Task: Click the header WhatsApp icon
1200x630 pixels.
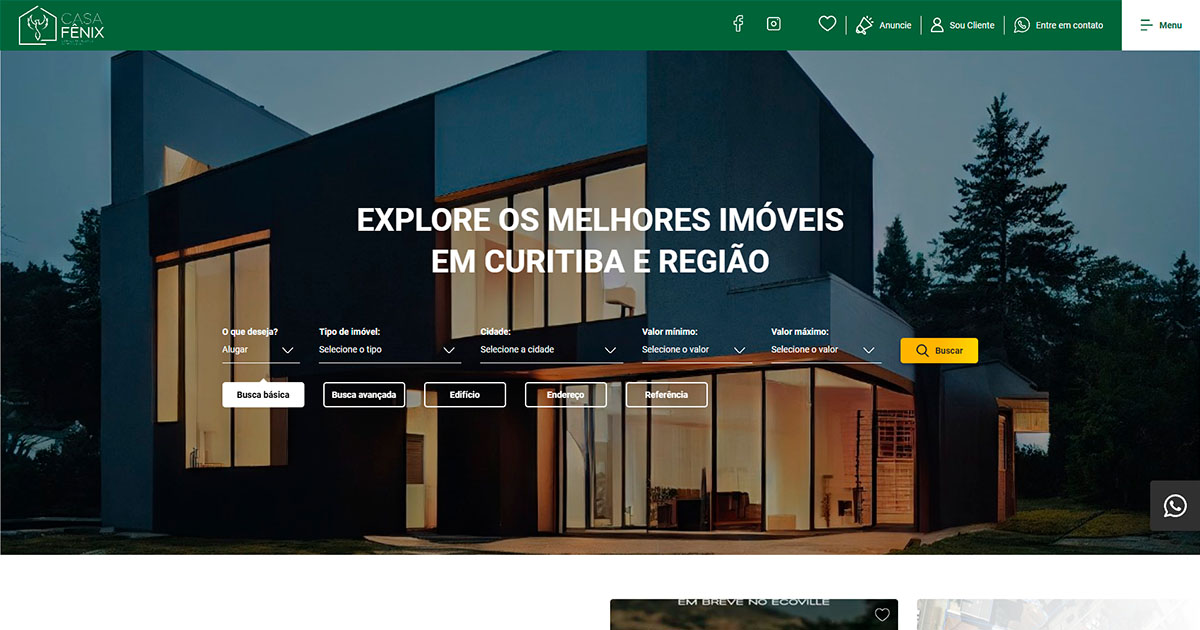Action: (1022, 25)
